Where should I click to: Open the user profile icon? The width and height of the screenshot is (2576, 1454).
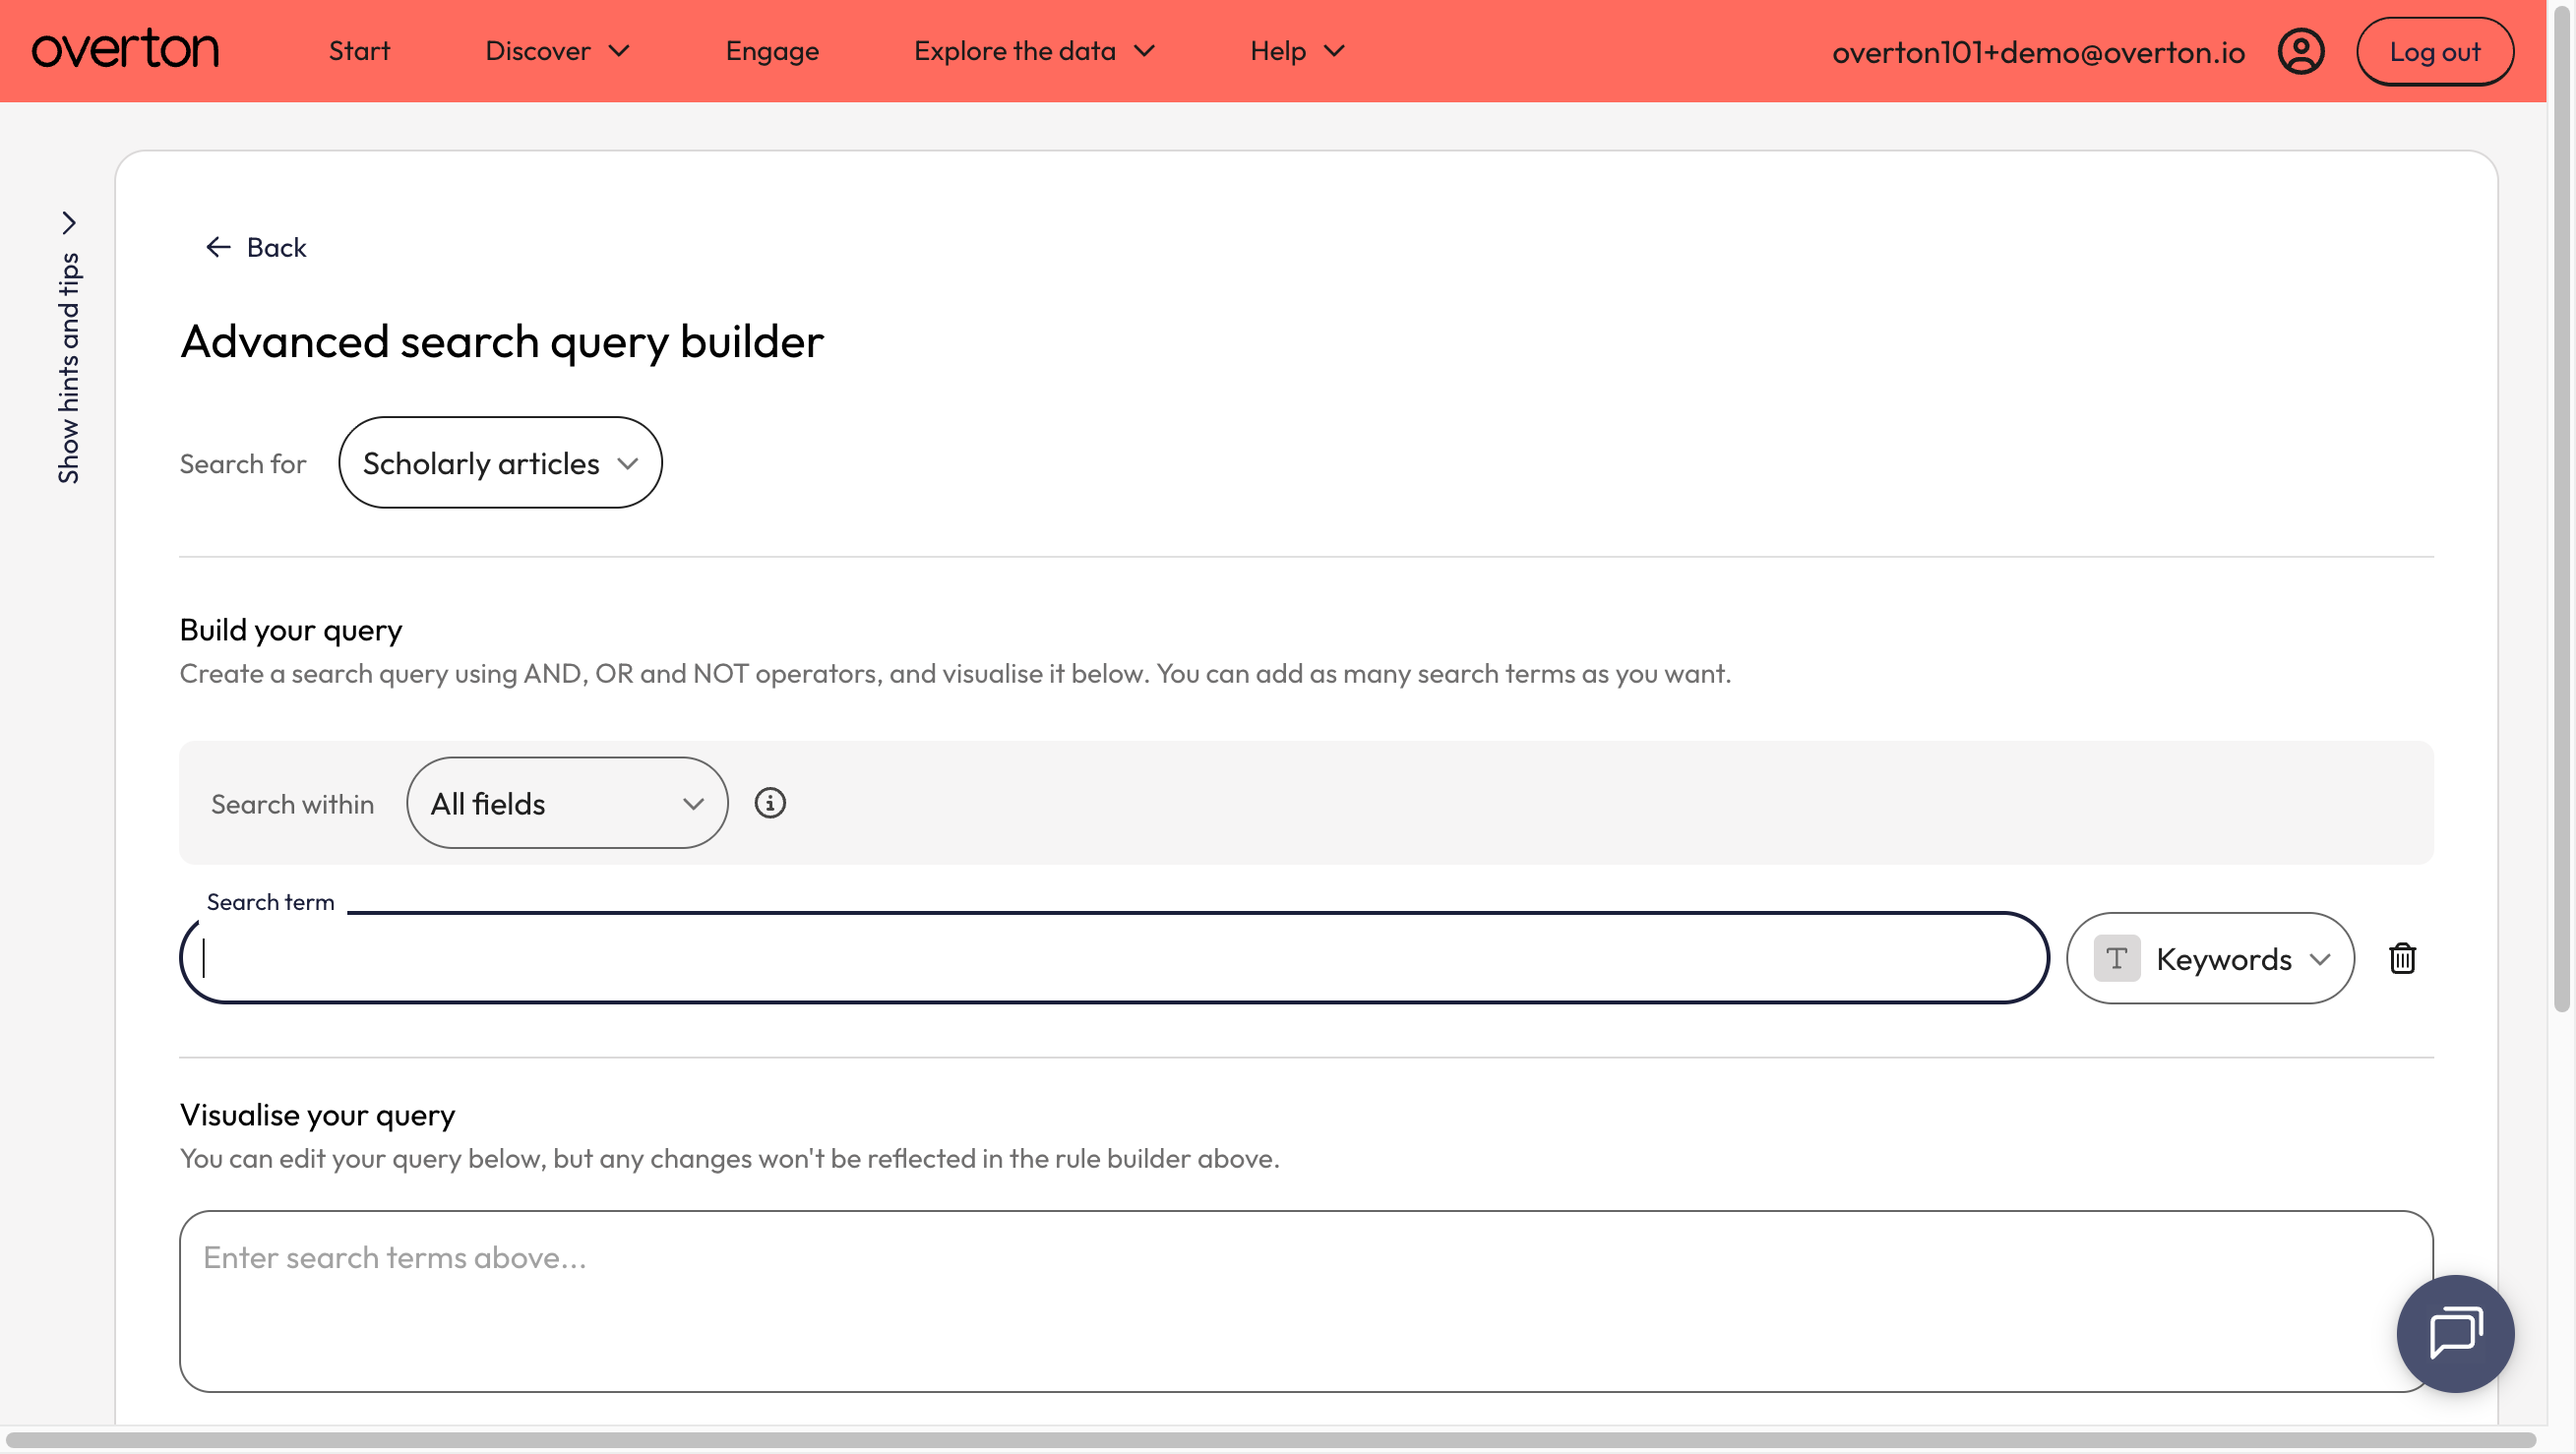point(2301,51)
